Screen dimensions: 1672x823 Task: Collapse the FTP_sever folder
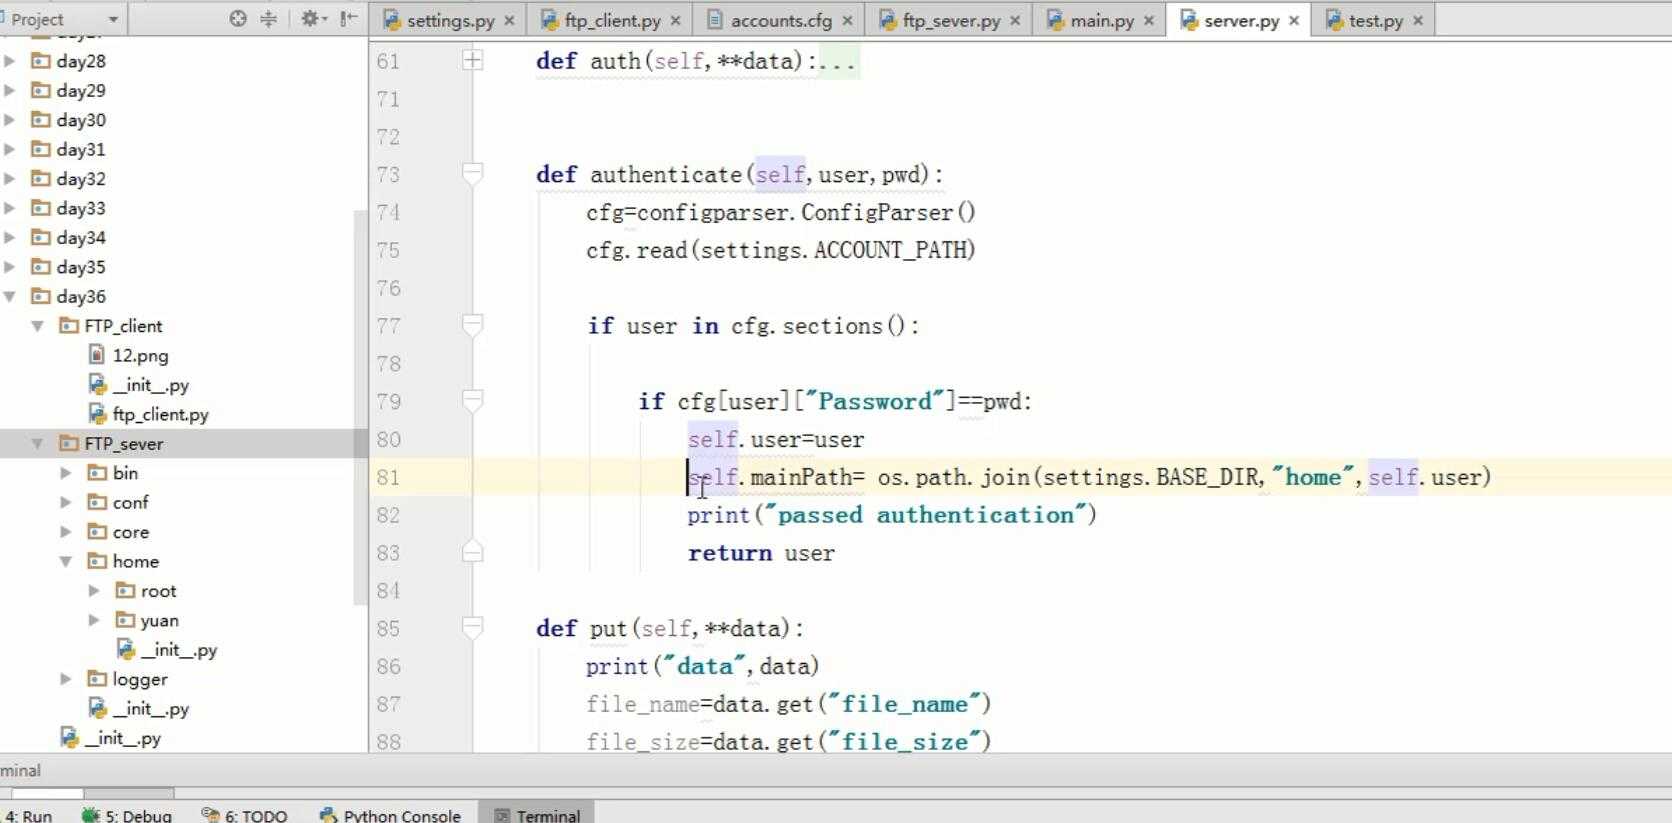[x=37, y=444]
